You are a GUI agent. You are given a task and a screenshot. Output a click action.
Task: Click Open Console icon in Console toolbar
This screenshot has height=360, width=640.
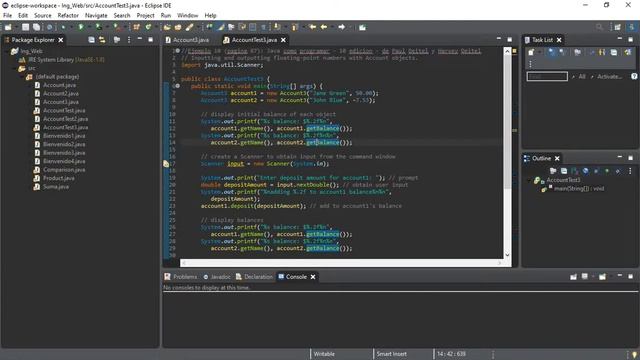click(x=602, y=277)
